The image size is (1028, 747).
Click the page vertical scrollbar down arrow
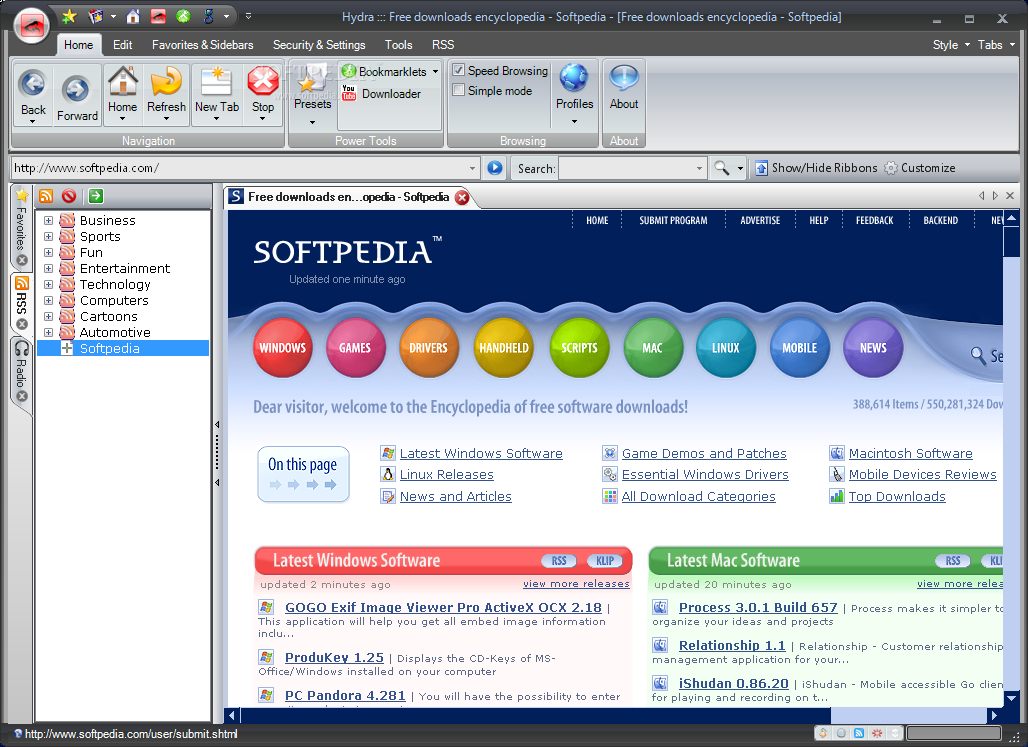pos(1011,698)
